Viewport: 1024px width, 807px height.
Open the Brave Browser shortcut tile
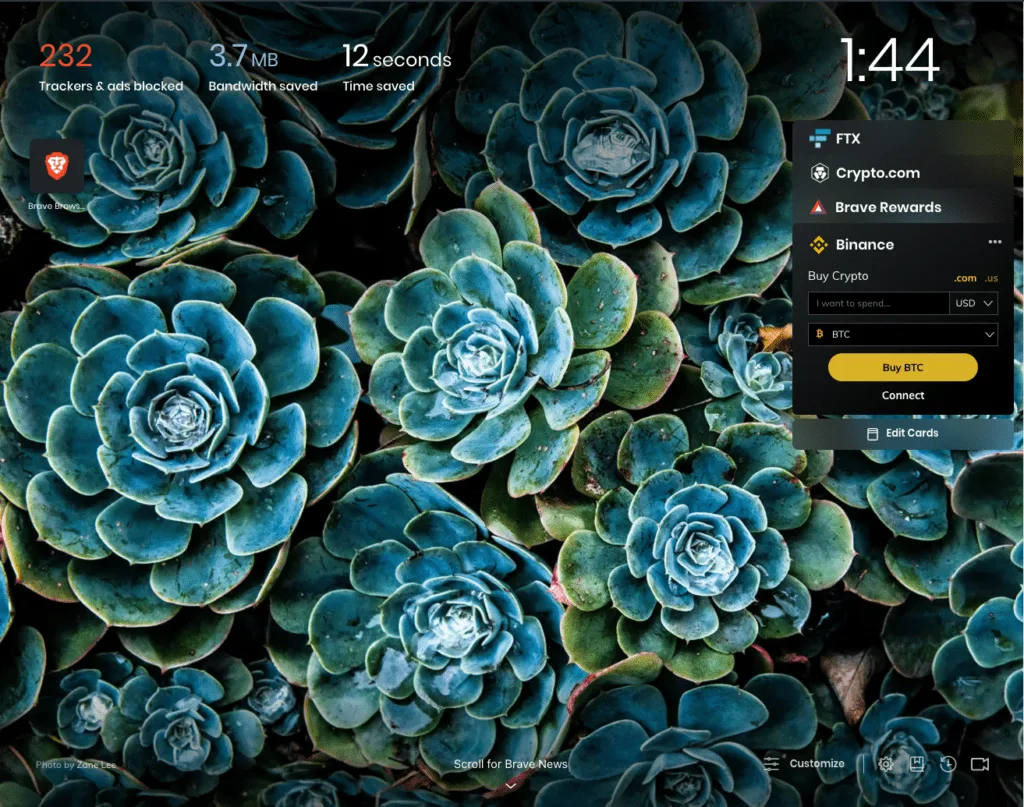(x=57, y=166)
